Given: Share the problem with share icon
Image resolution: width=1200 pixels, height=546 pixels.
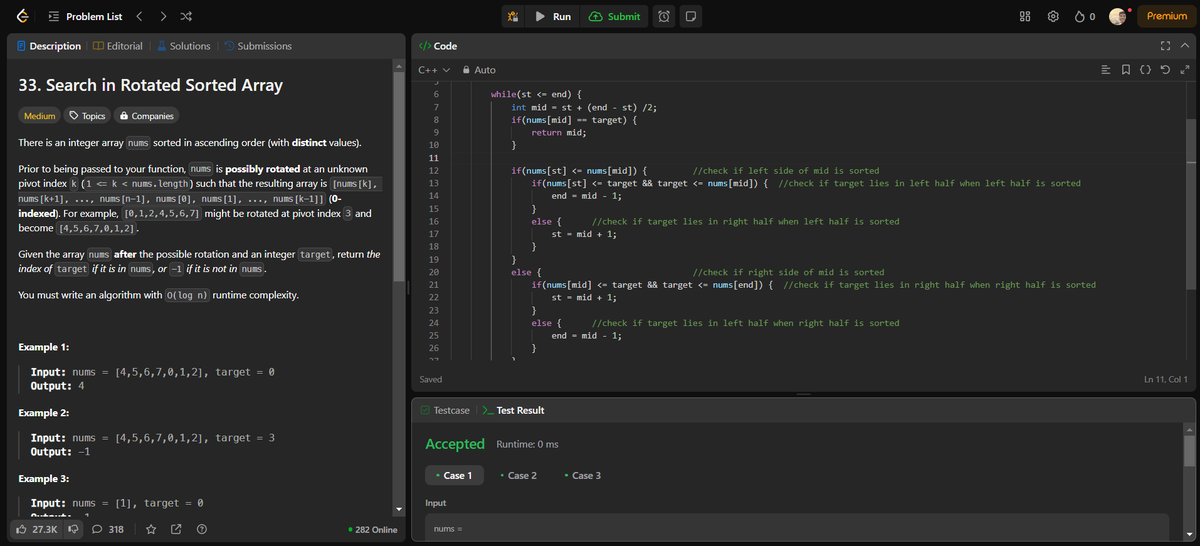Looking at the screenshot, I should pyautogui.click(x=177, y=528).
